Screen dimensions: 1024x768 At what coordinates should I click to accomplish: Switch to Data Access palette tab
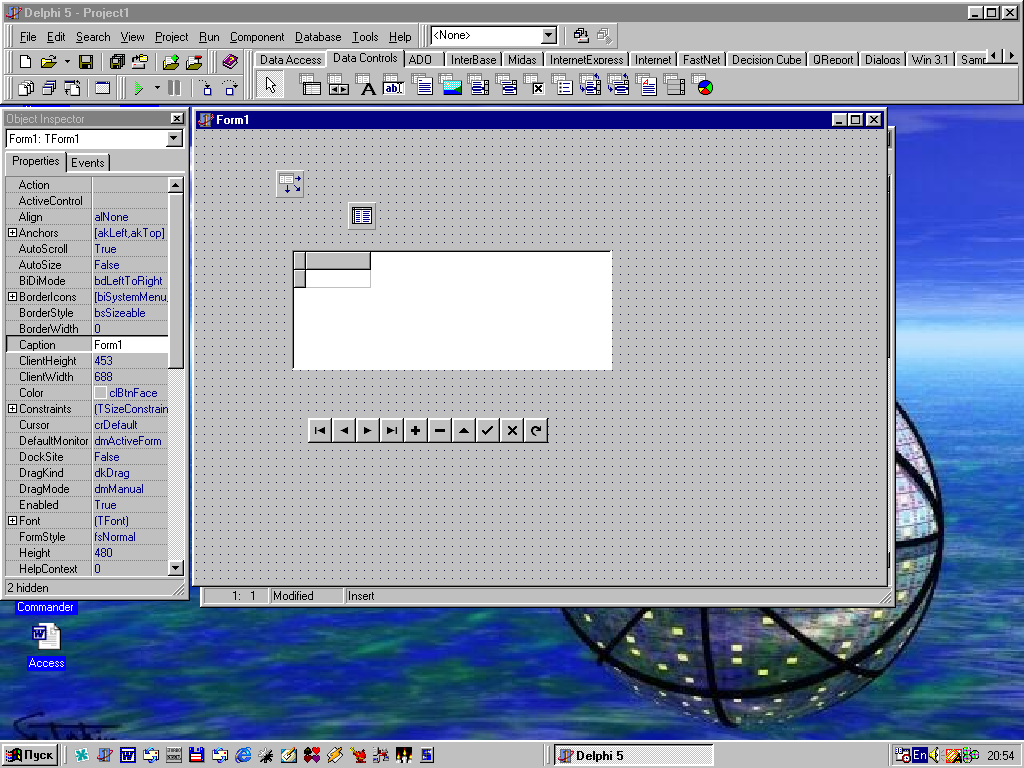(x=291, y=59)
